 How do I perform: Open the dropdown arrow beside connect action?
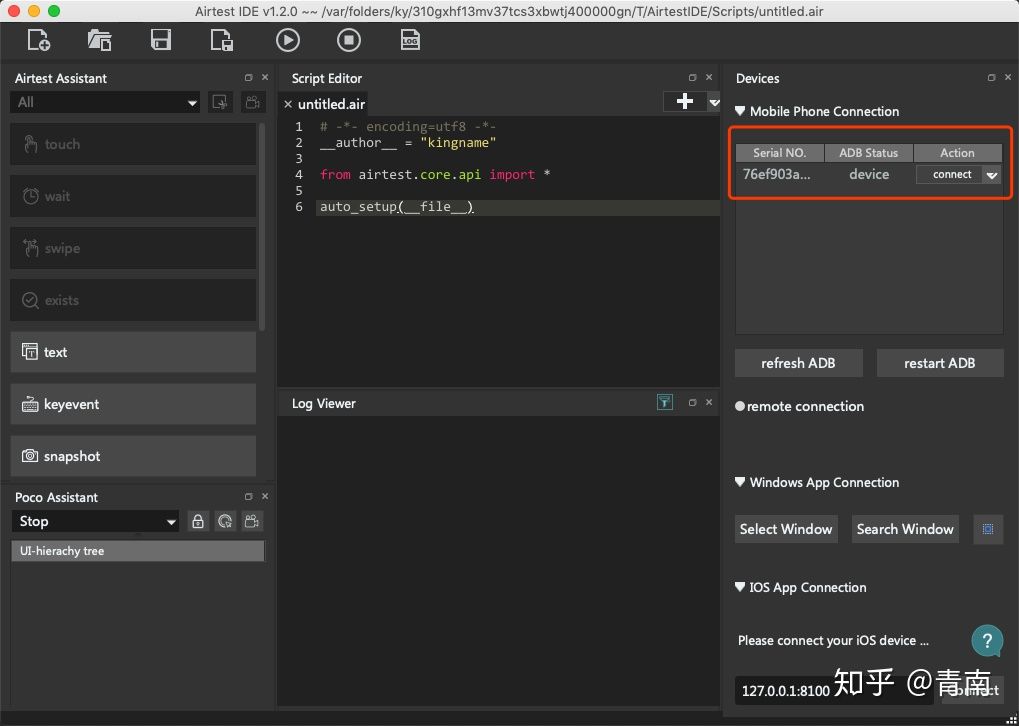[991, 175]
